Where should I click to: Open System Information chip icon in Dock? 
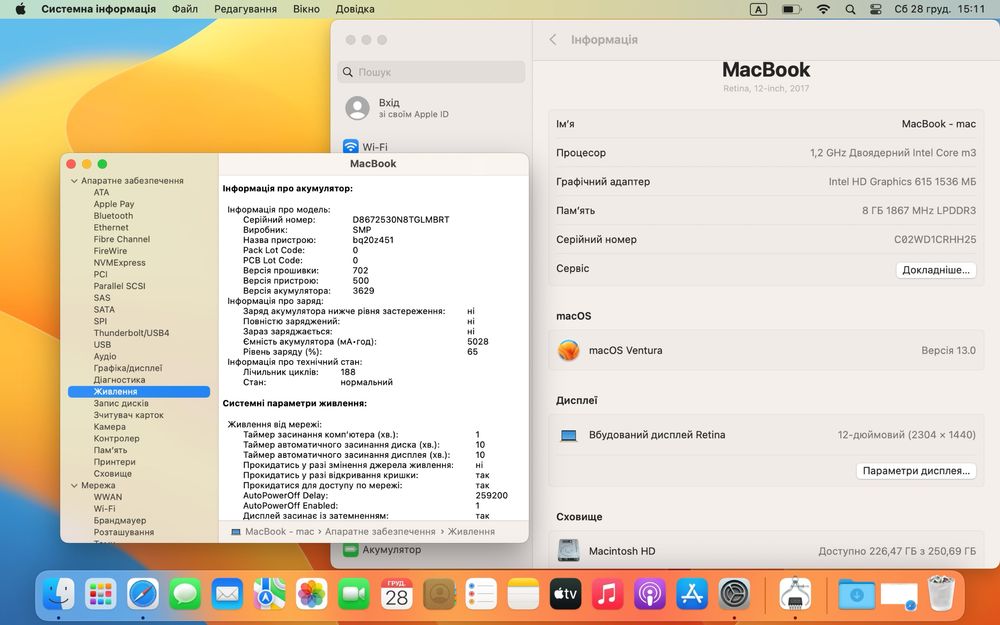795,594
